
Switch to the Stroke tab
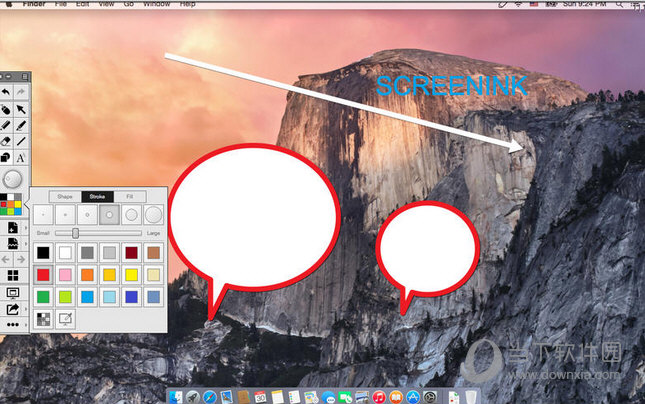[97, 197]
